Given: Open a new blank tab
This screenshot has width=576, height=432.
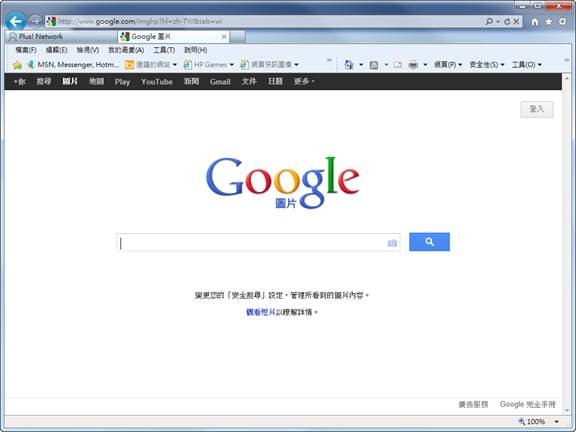Looking at the screenshot, I should click(238, 37).
